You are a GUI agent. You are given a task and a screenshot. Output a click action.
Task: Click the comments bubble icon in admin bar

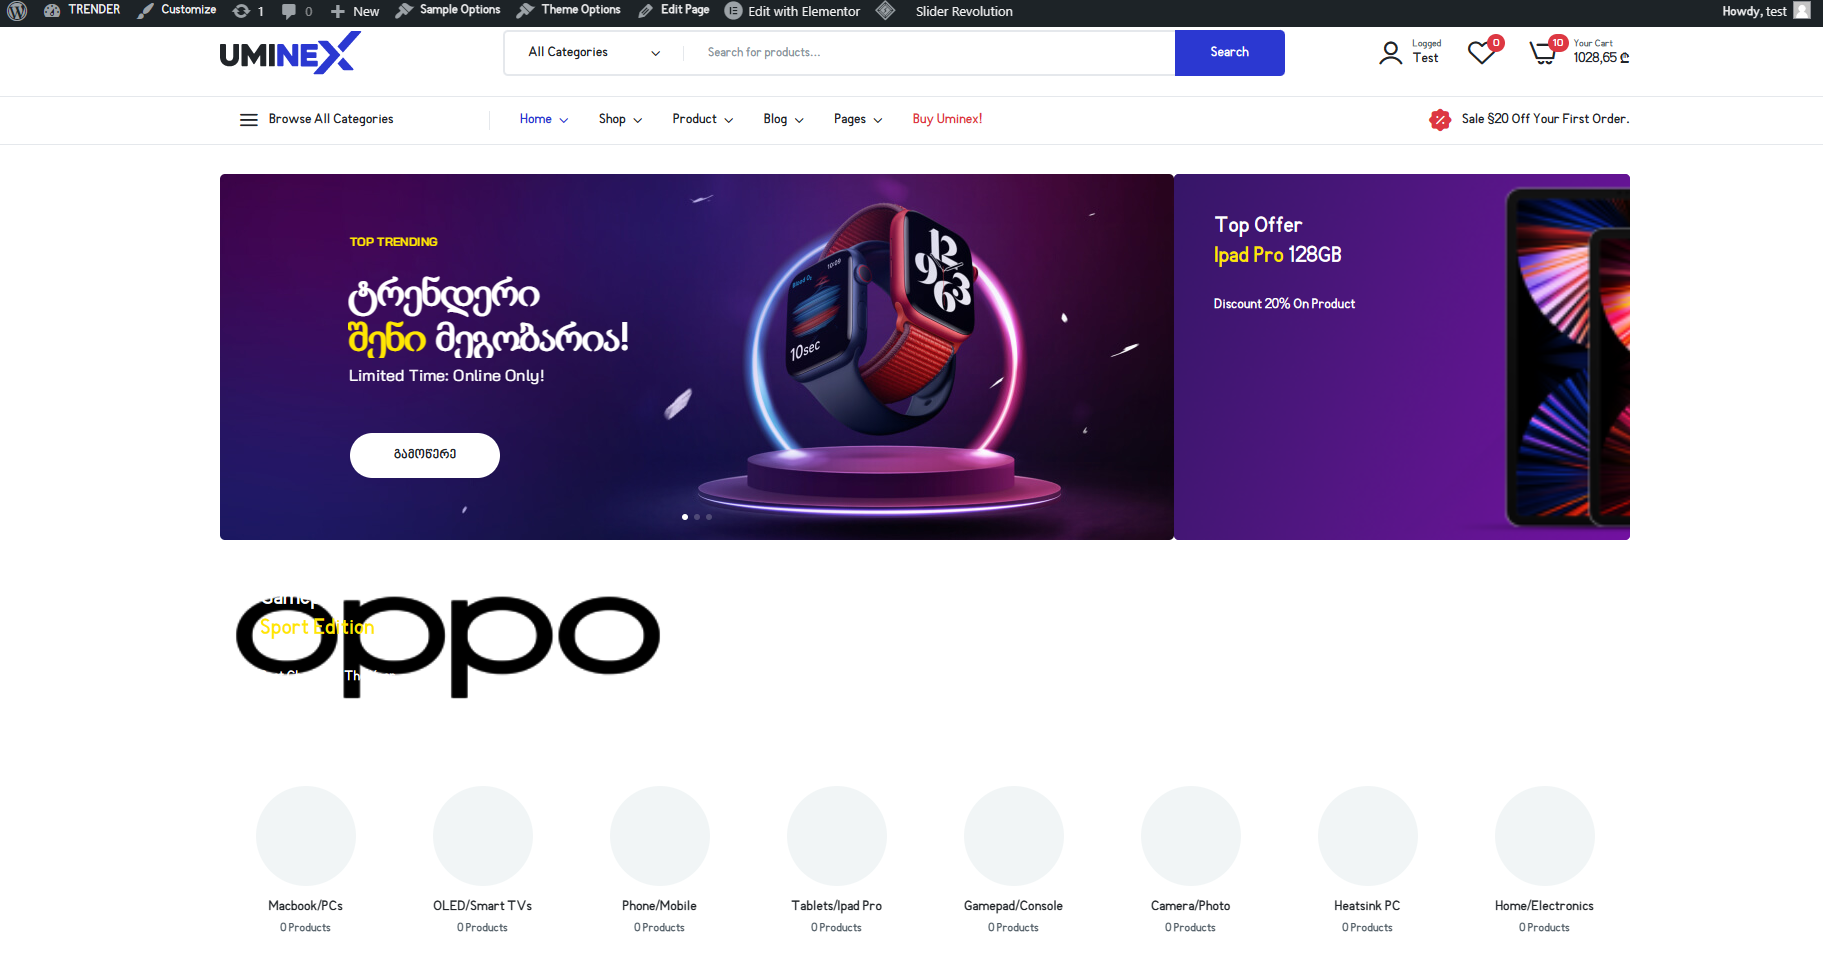pos(289,11)
